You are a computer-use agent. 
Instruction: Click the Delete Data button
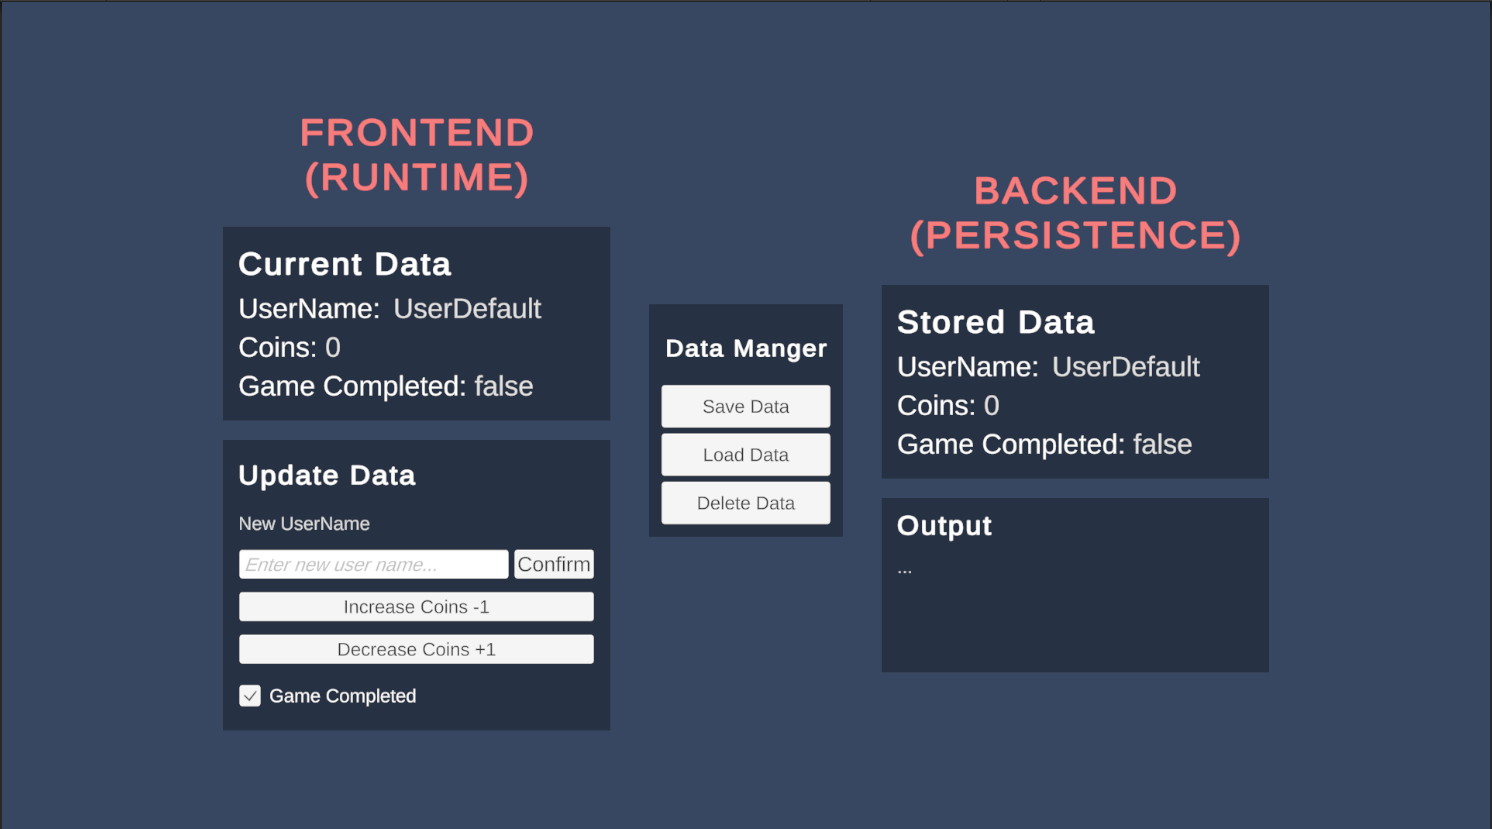pyautogui.click(x=745, y=503)
